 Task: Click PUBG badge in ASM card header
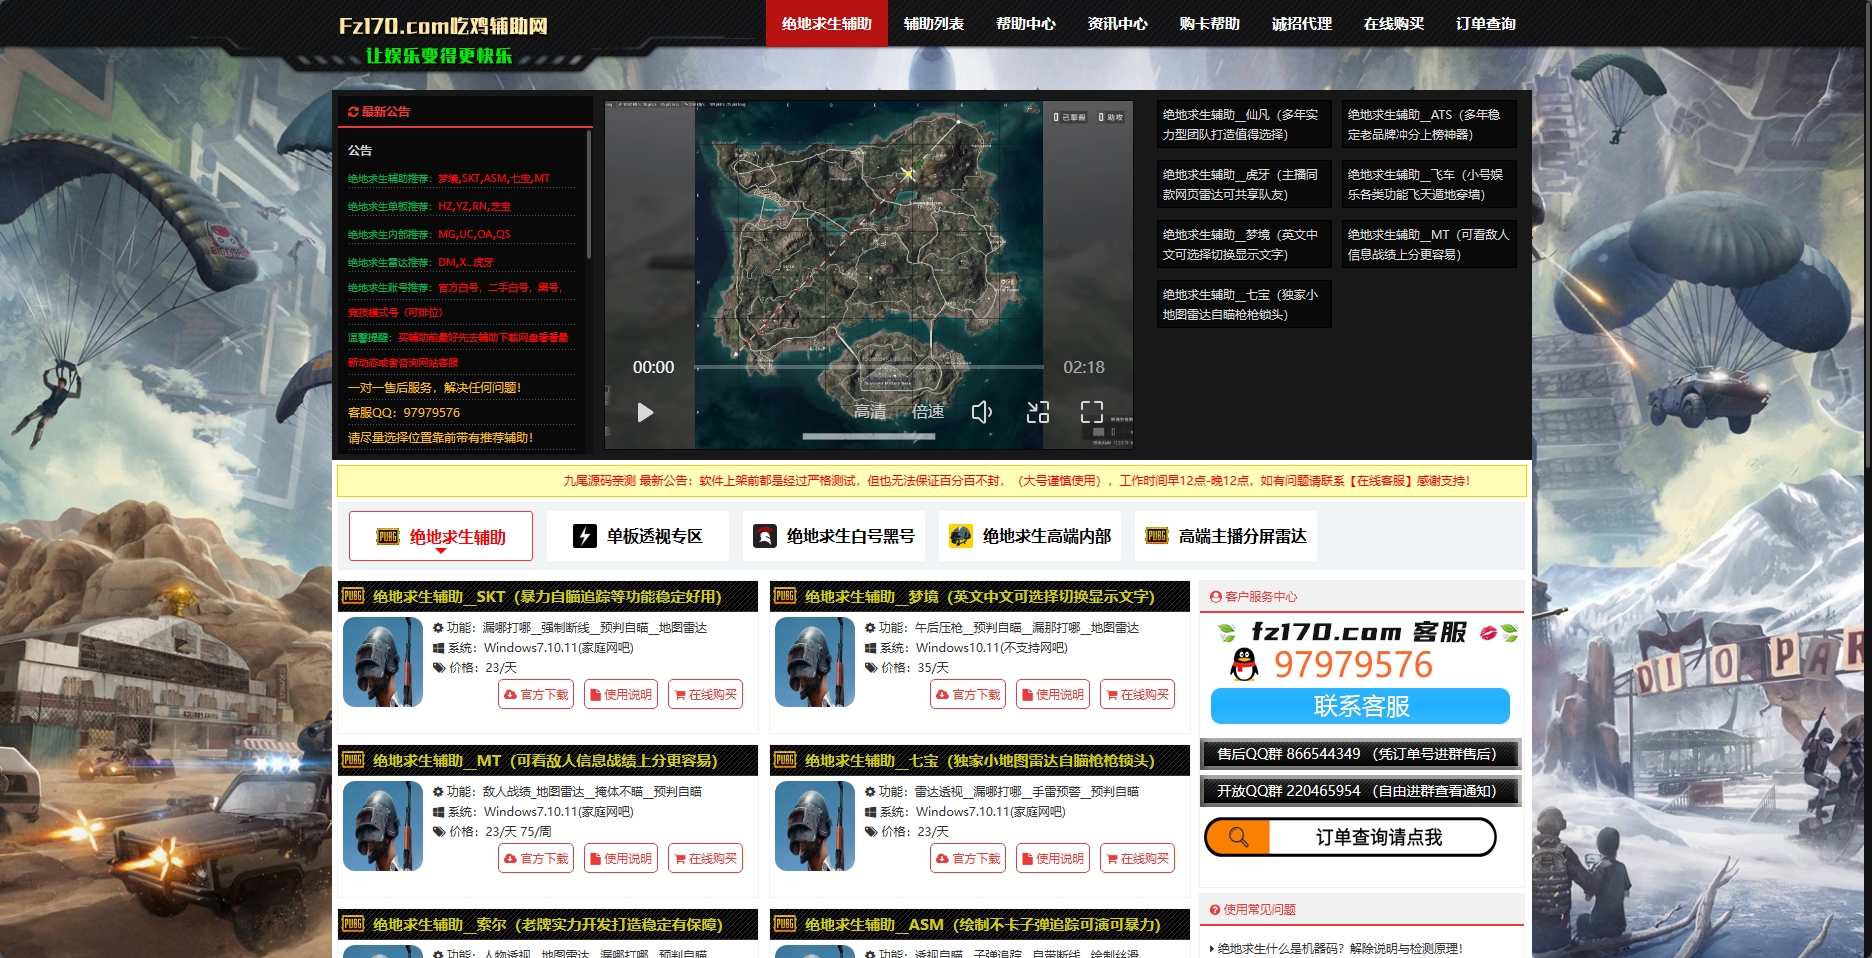(786, 924)
